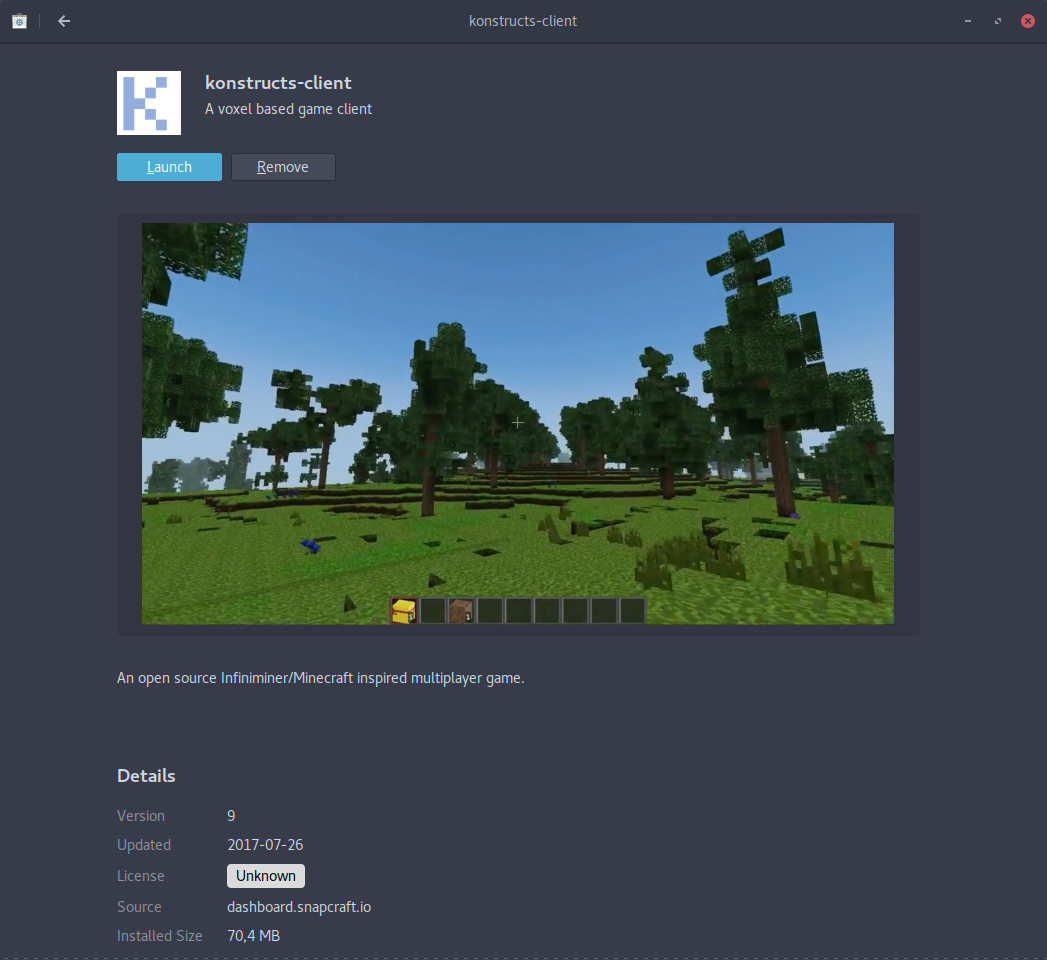Open the game screenshot preview
1047x960 pixels.
(517, 424)
